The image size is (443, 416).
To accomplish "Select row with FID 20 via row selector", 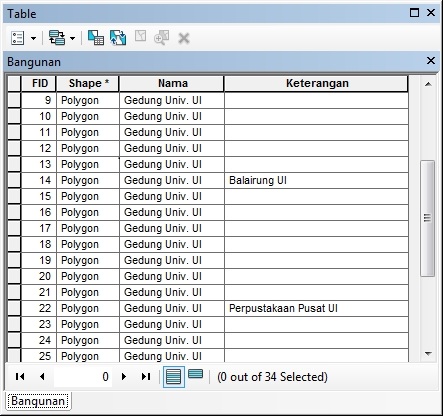I will (x=14, y=276).
